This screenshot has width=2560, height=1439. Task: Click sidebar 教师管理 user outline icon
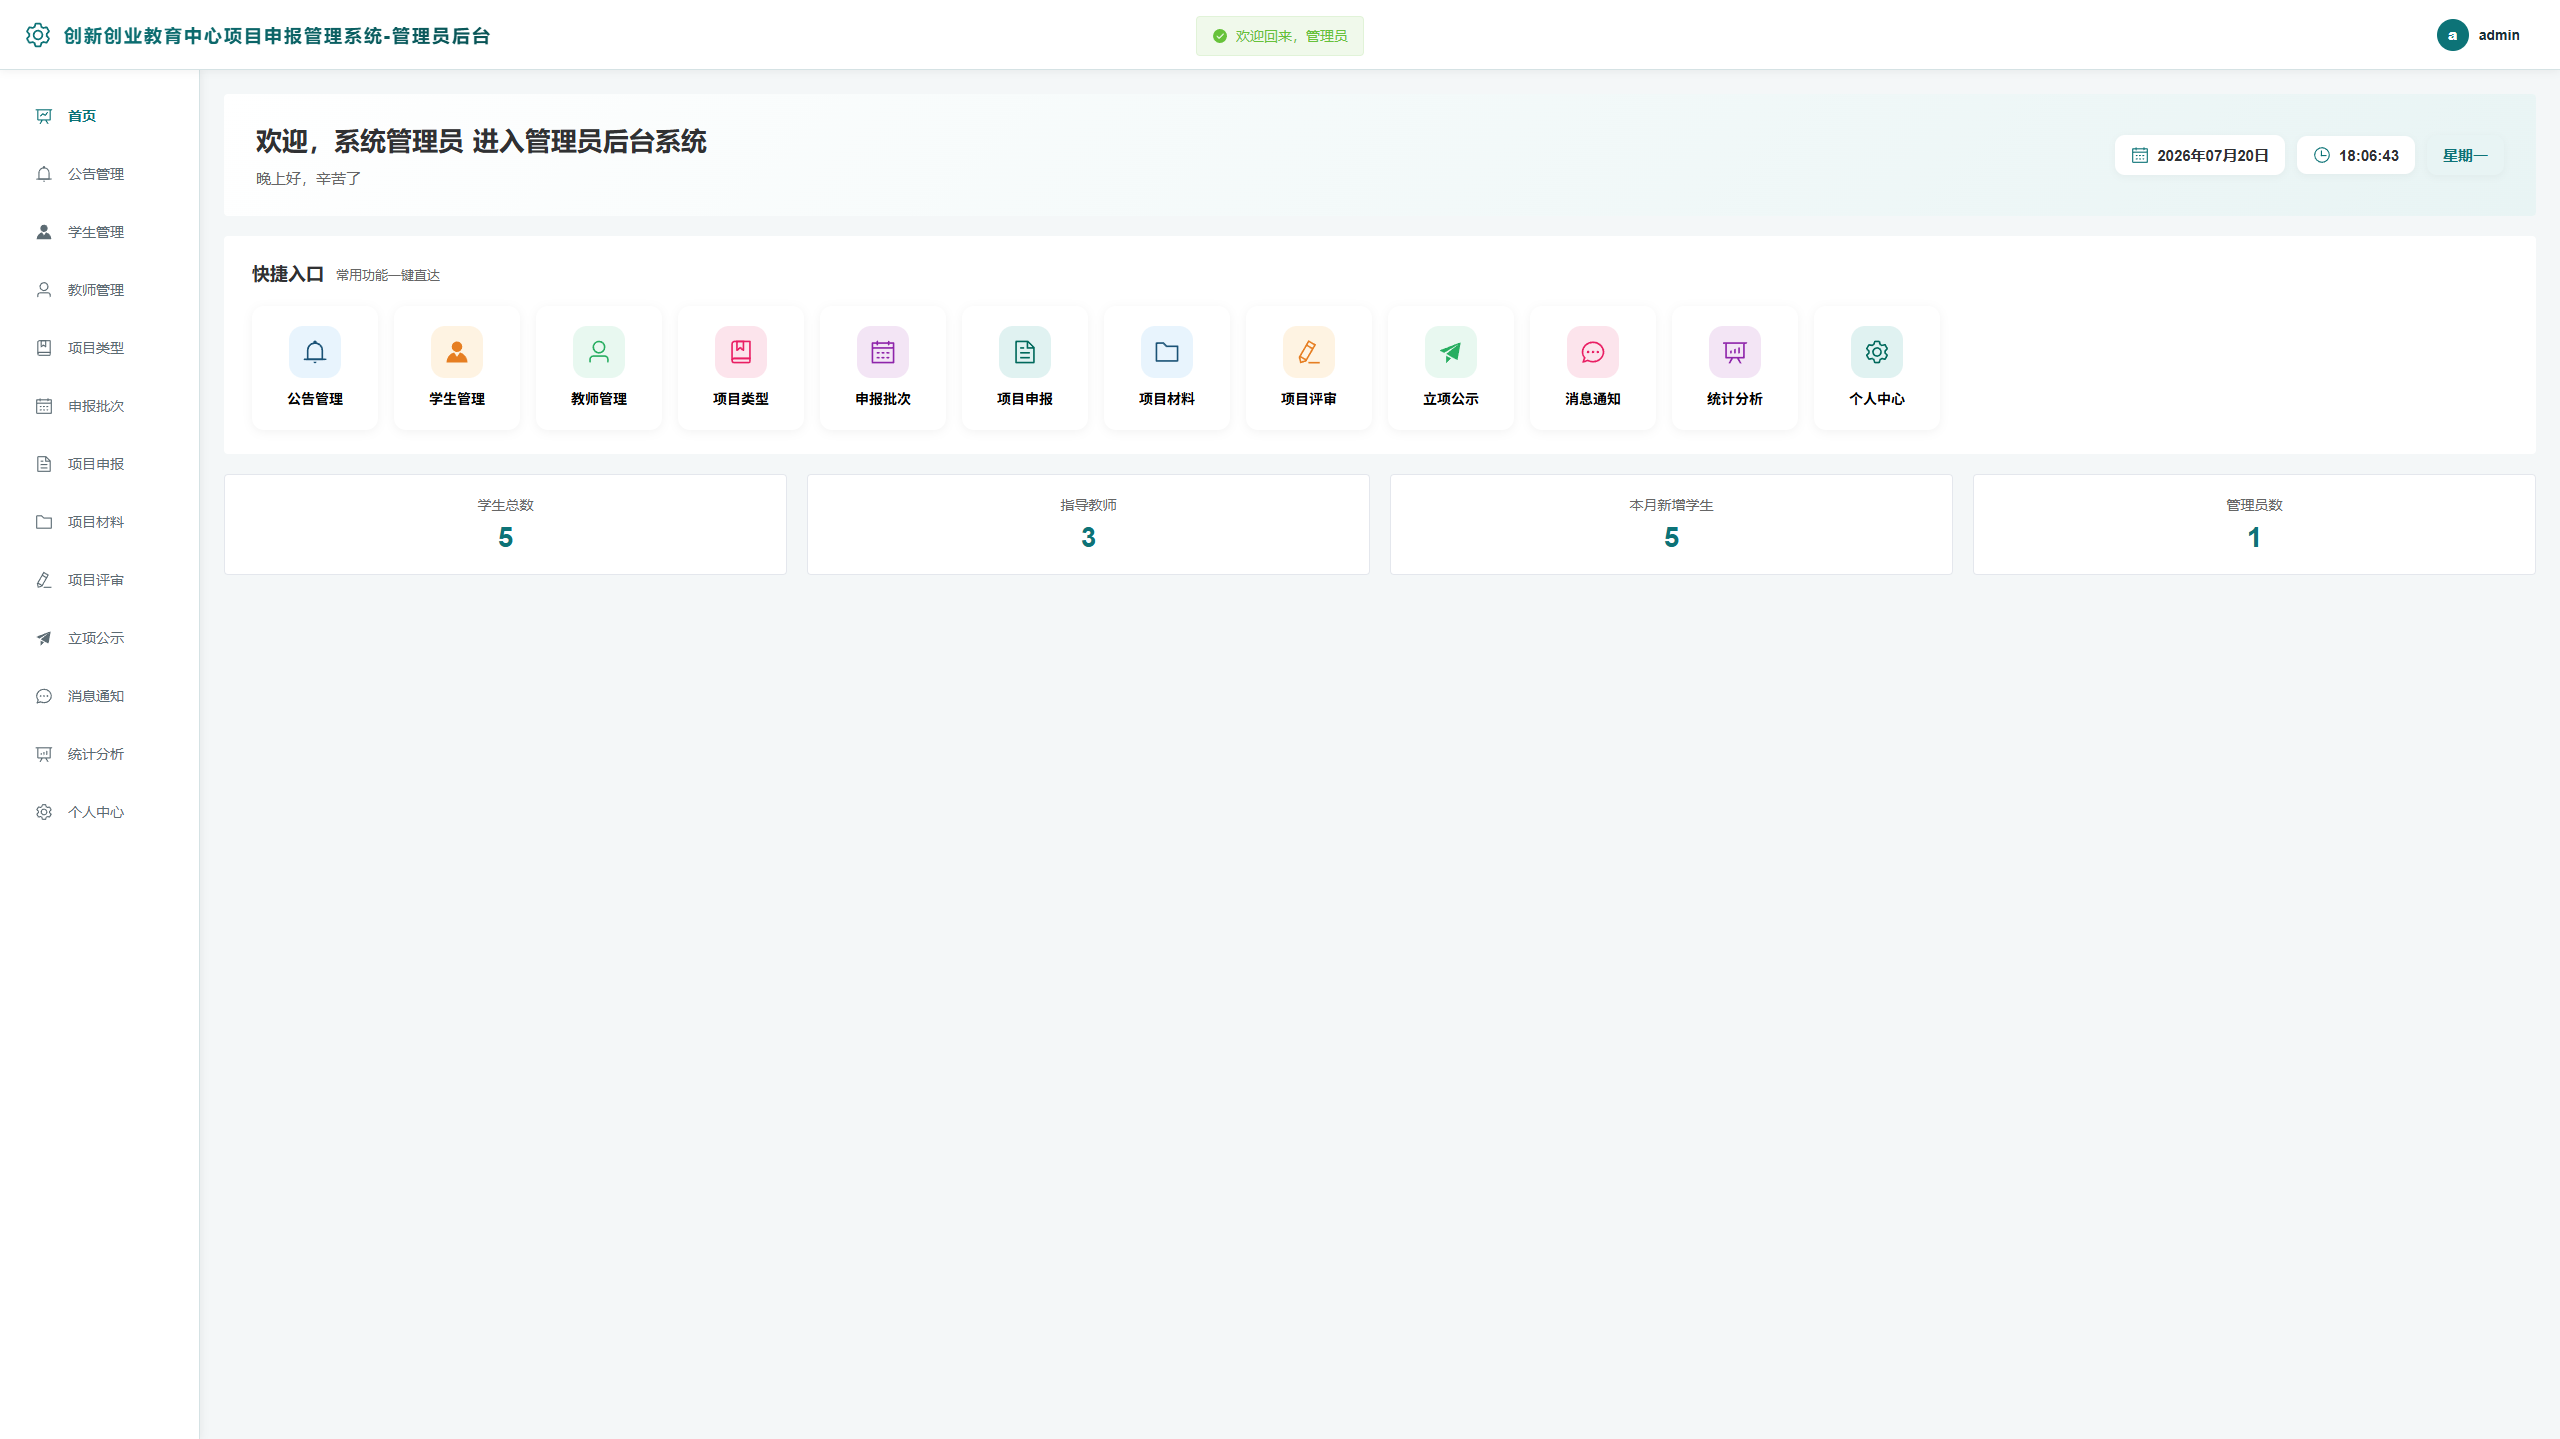pyautogui.click(x=44, y=290)
